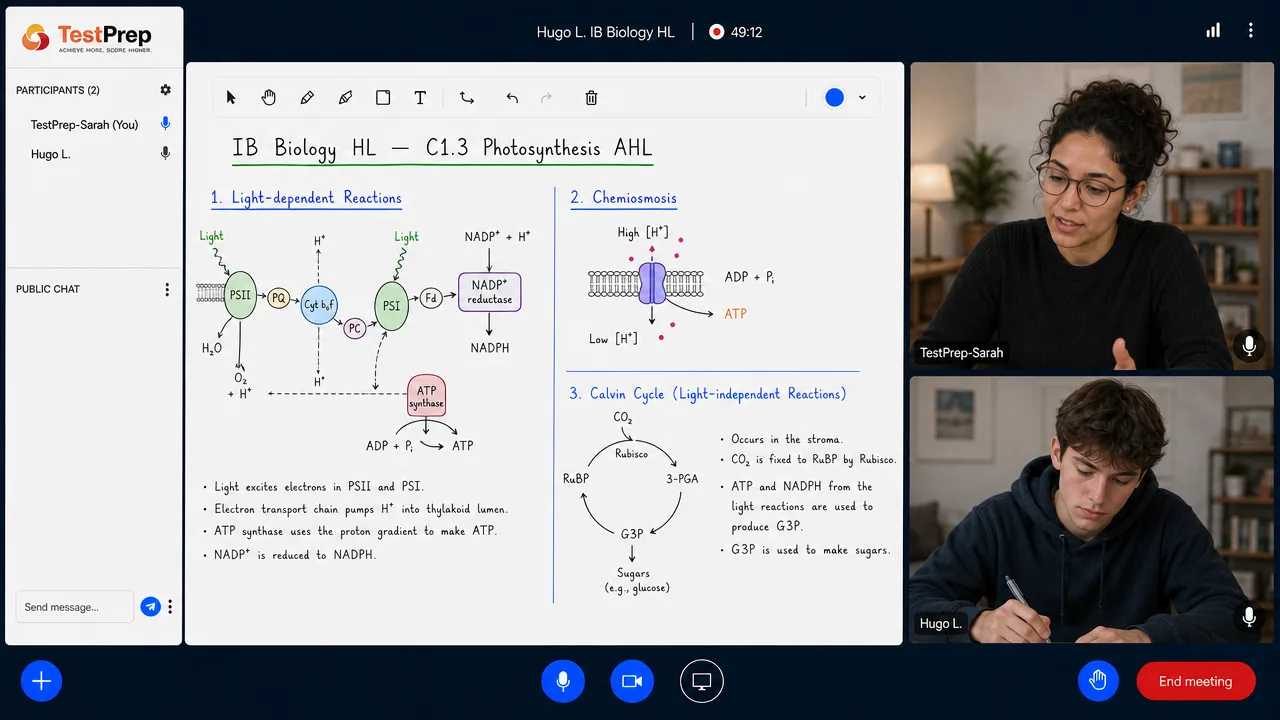The width and height of the screenshot is (1280, 720).
Task: Share screen using the monitor button
Action: click(x=702, y=681)
